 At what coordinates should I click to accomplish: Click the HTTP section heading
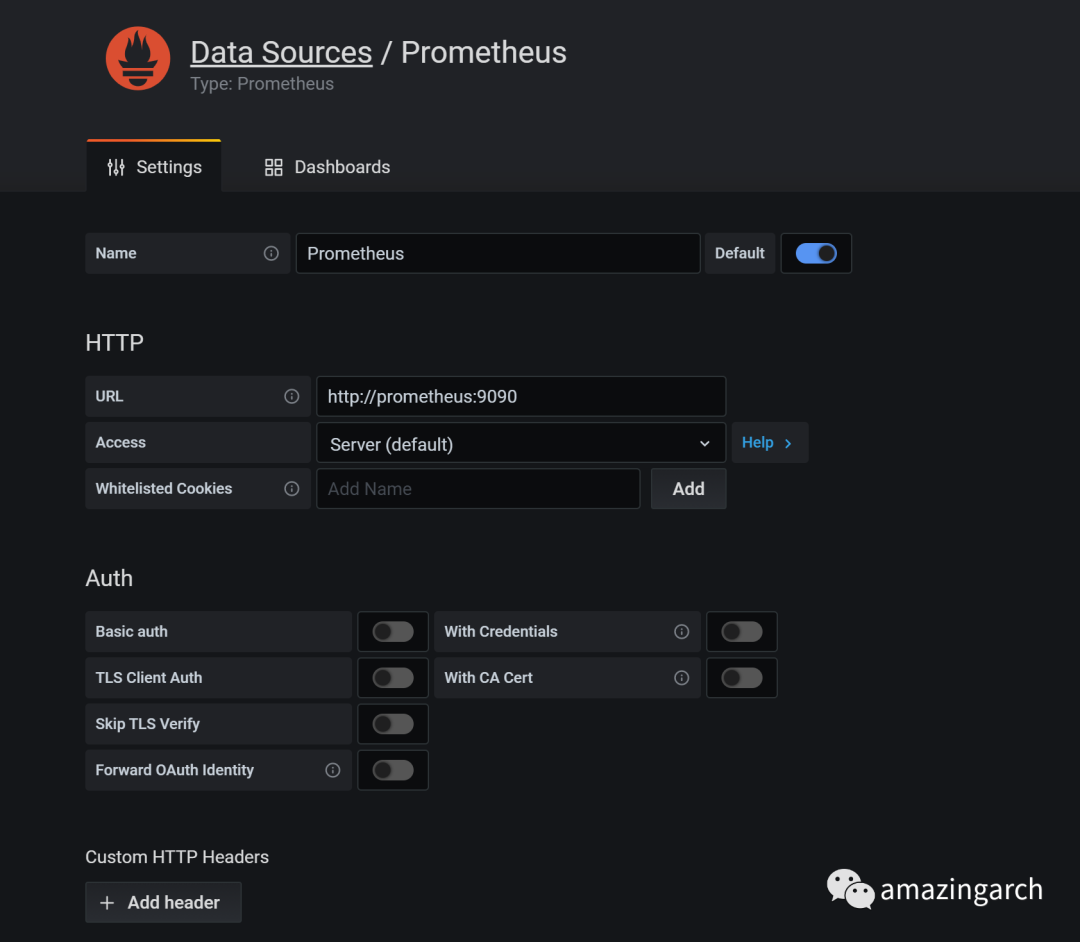pos(114,343)
